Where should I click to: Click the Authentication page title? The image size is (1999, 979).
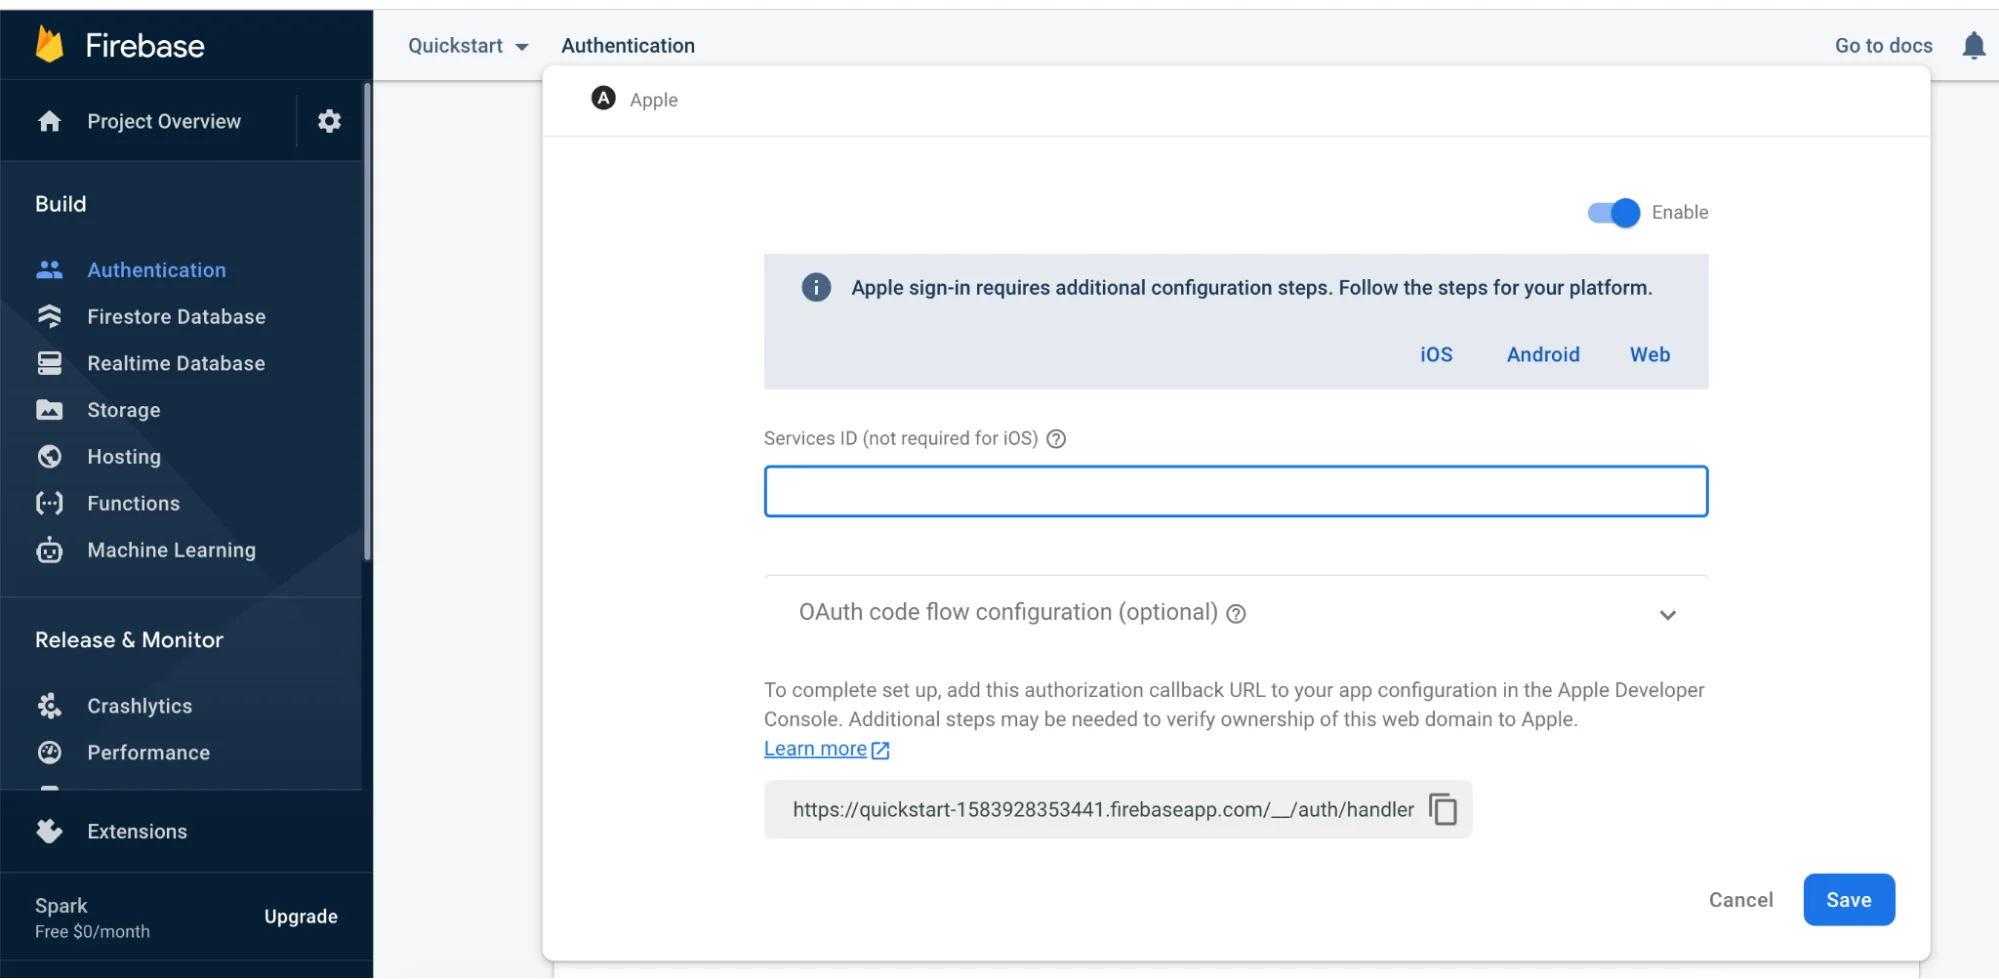tap(628, 46)
